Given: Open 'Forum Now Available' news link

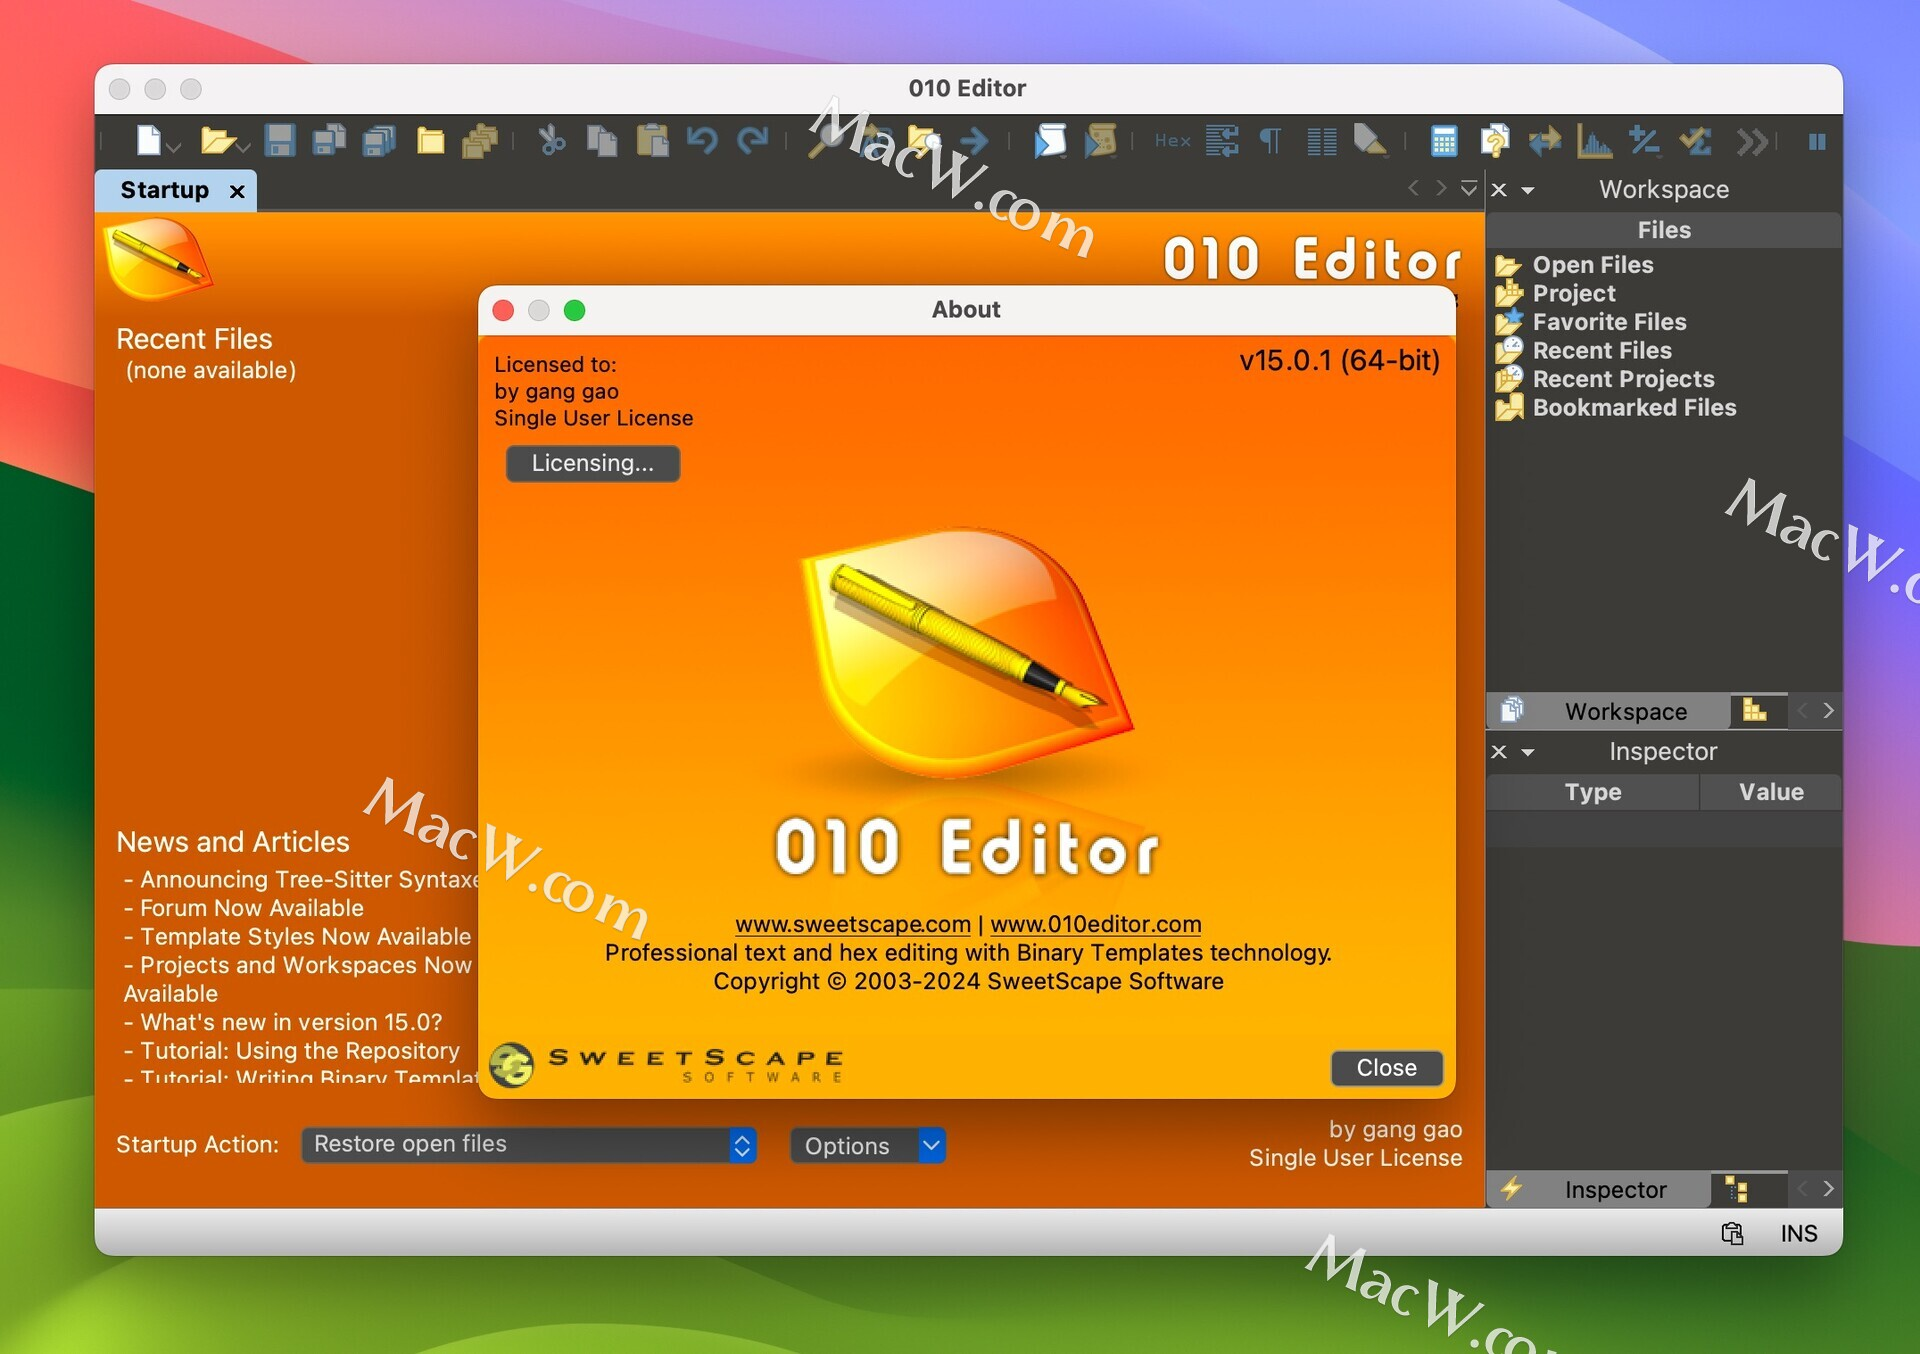Looking at the screenshot, I should point(252,908).
